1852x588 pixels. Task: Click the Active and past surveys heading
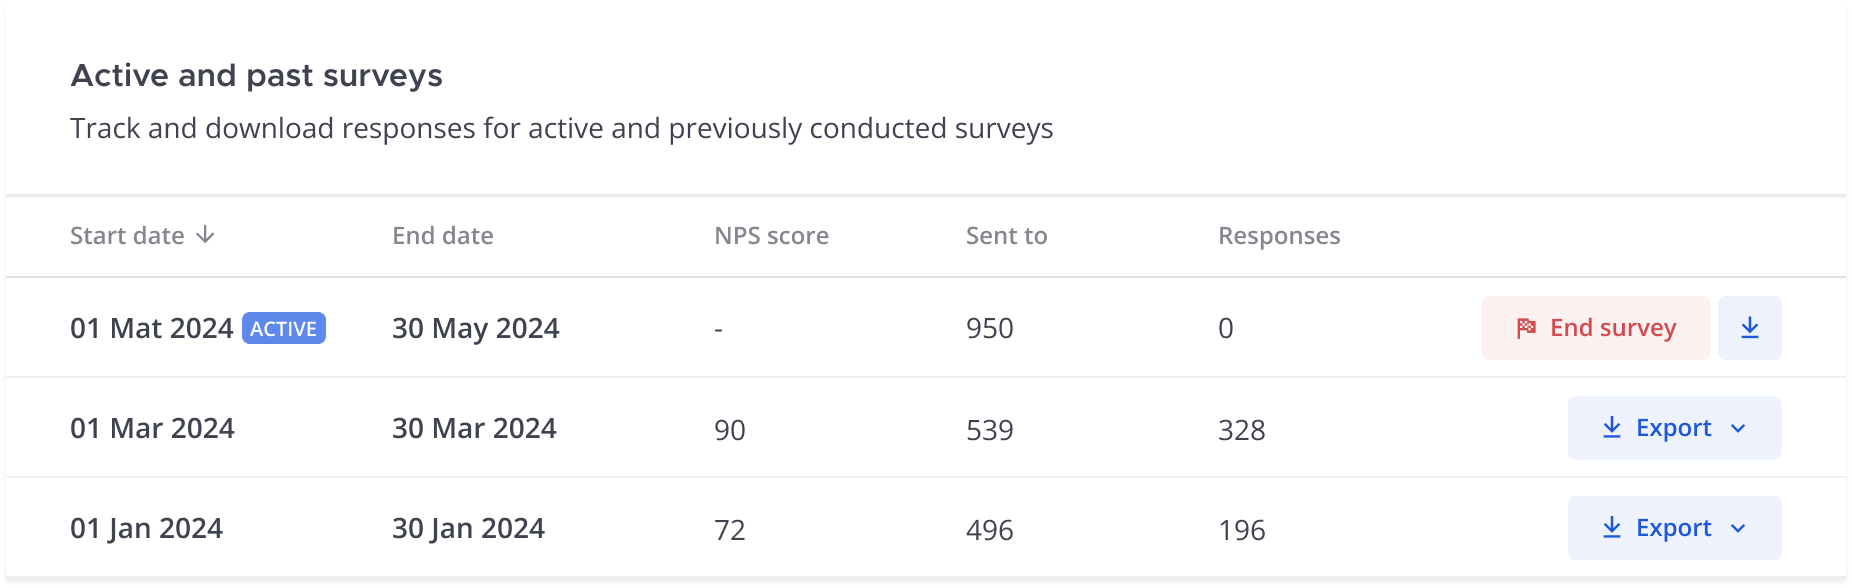(256, 74)
